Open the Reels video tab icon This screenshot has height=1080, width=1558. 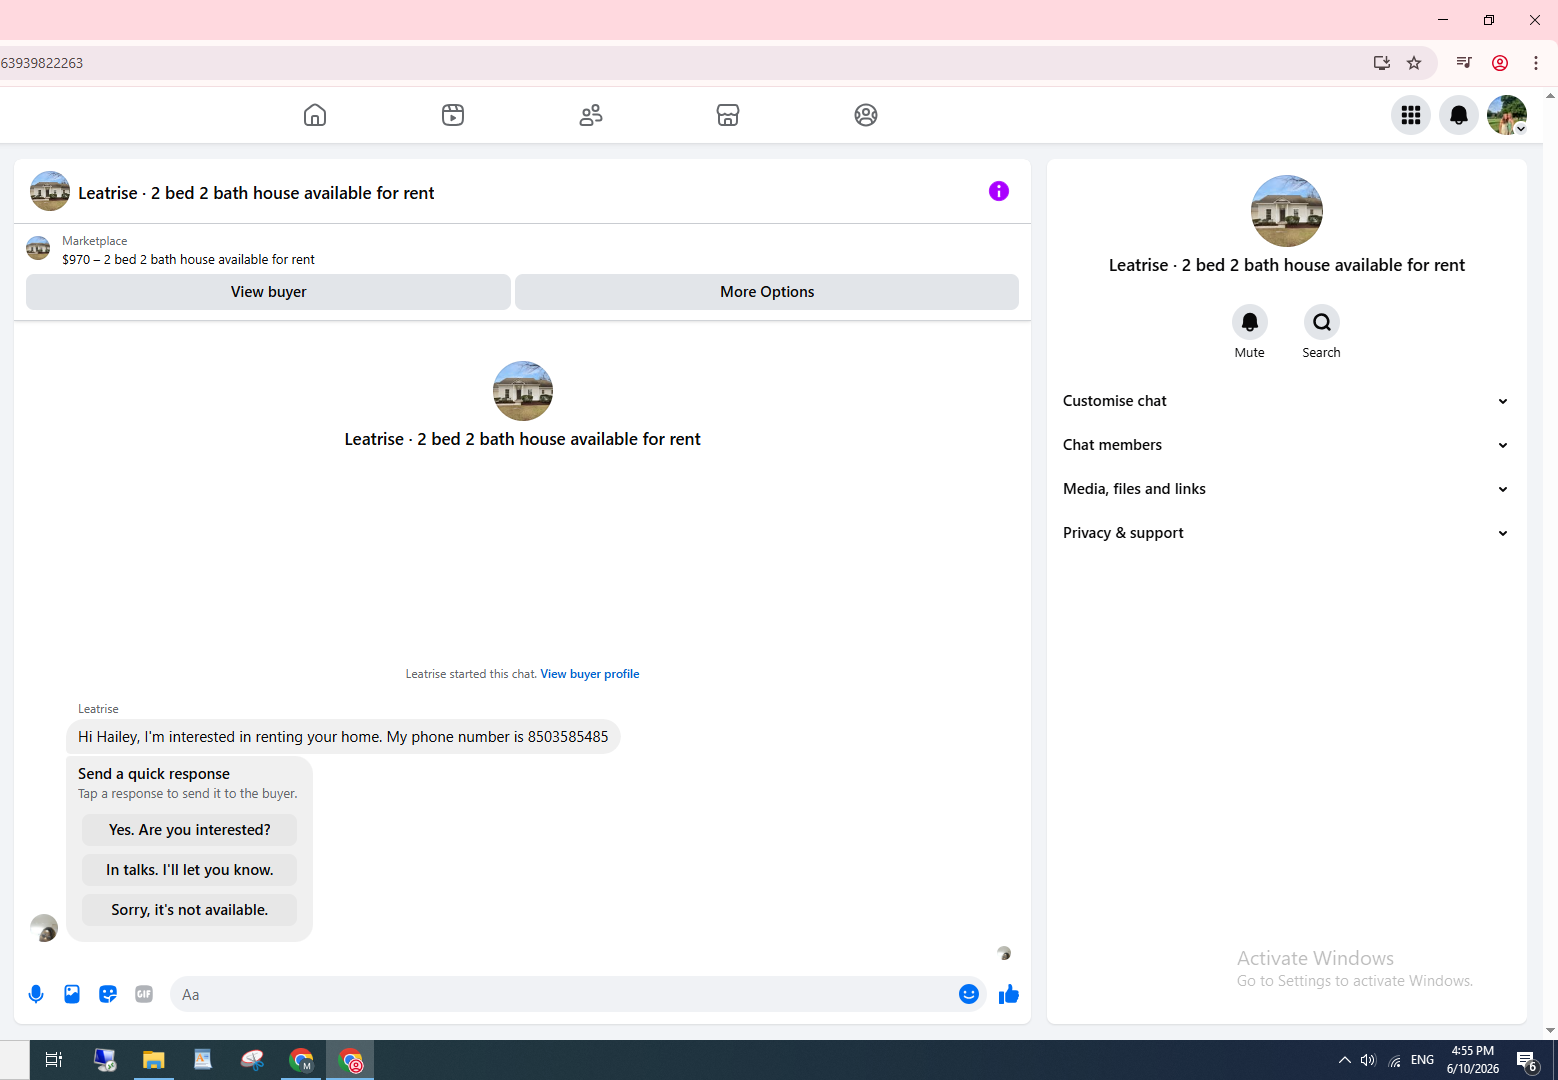tap(453, 115)
